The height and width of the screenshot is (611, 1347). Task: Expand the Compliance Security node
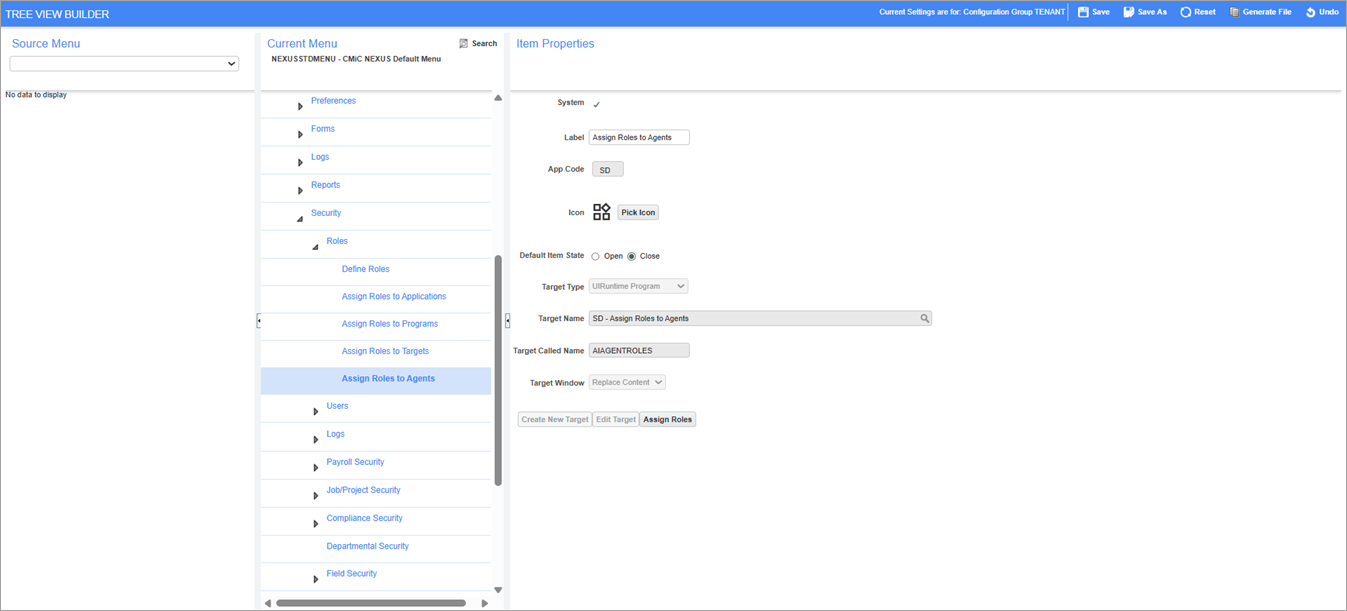[x=315, y=523]
